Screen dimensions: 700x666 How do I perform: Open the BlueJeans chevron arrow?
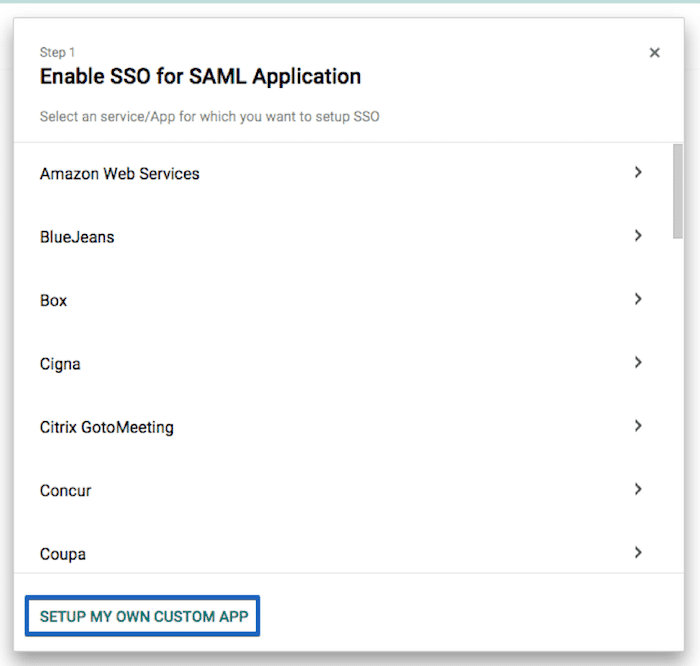[x=638, y=236]
